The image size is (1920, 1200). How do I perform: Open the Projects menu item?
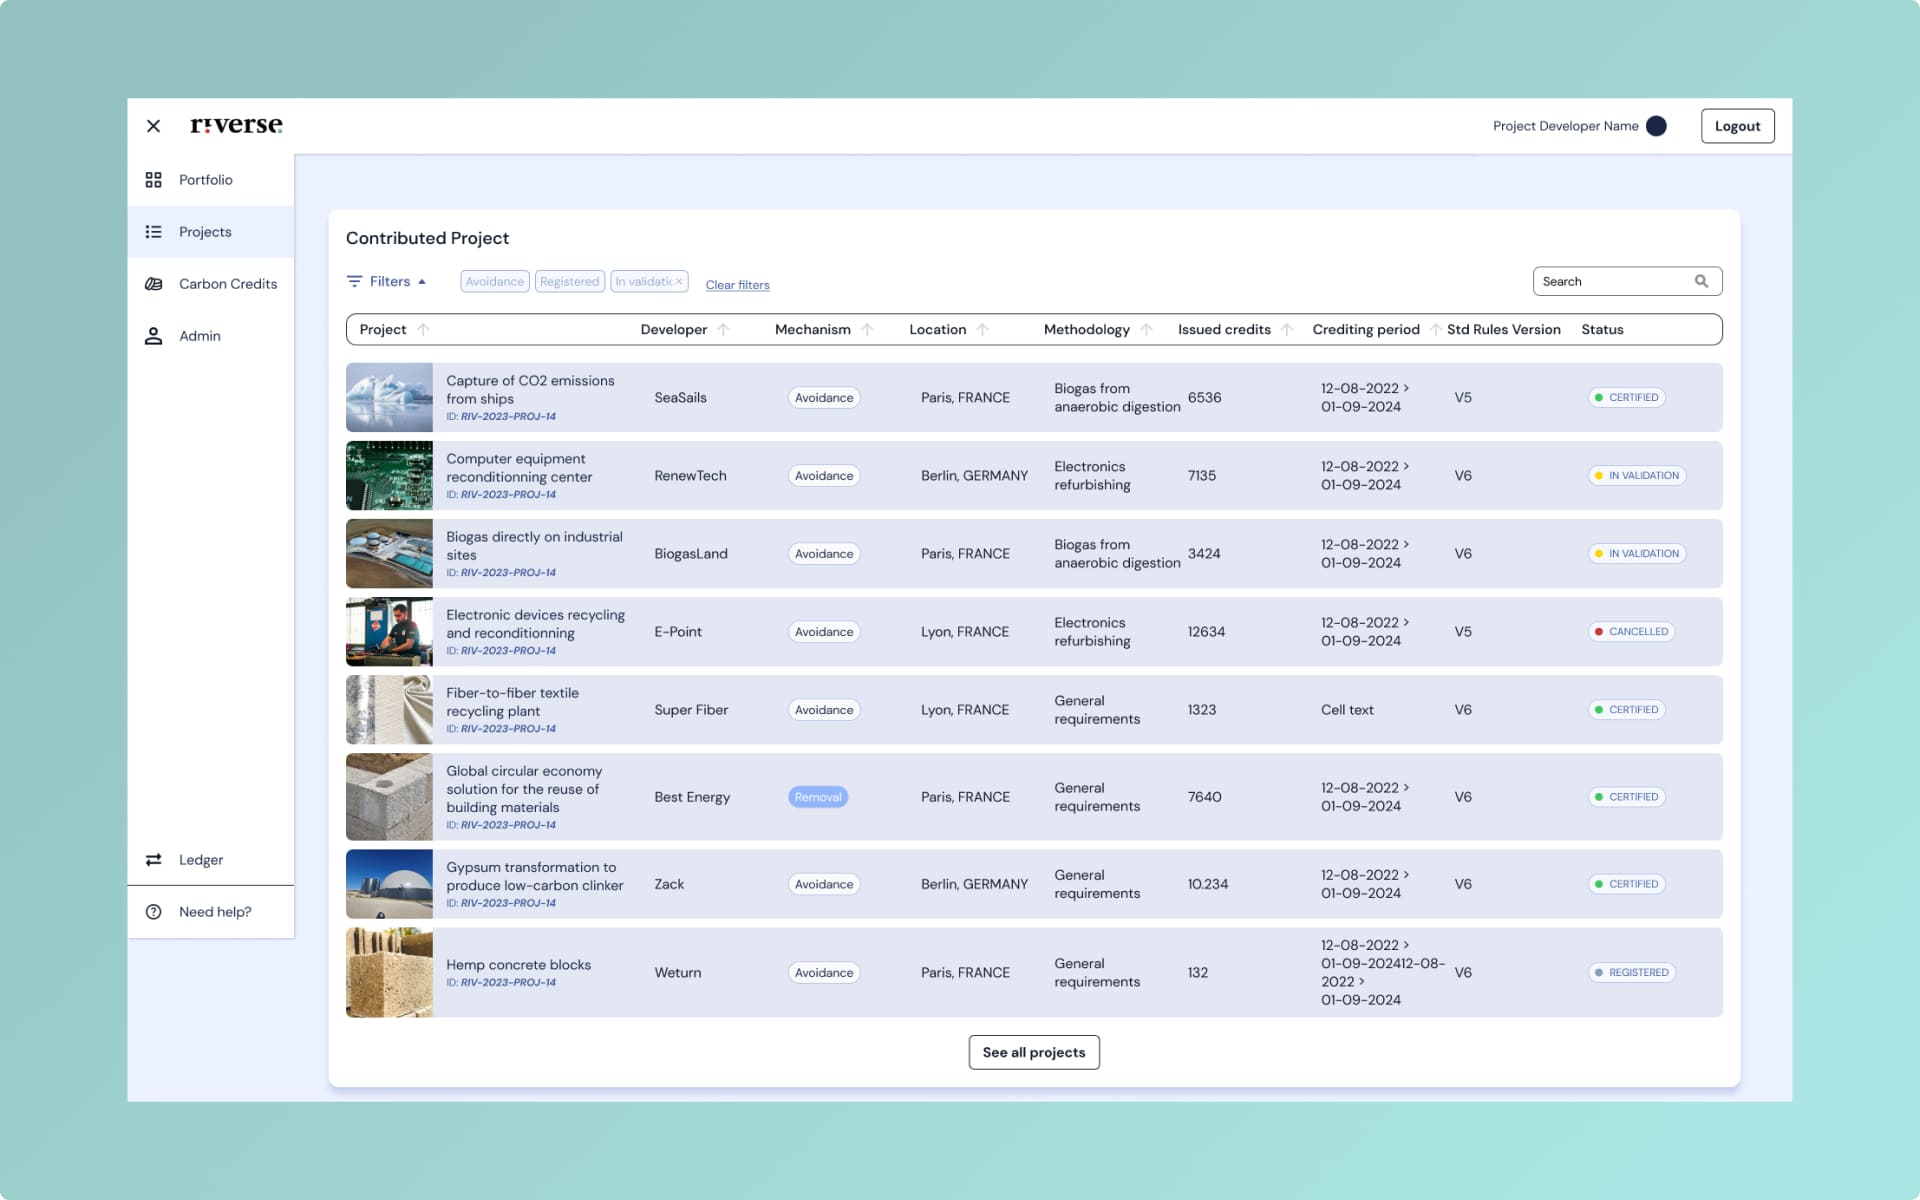click(x=205, y=232)
